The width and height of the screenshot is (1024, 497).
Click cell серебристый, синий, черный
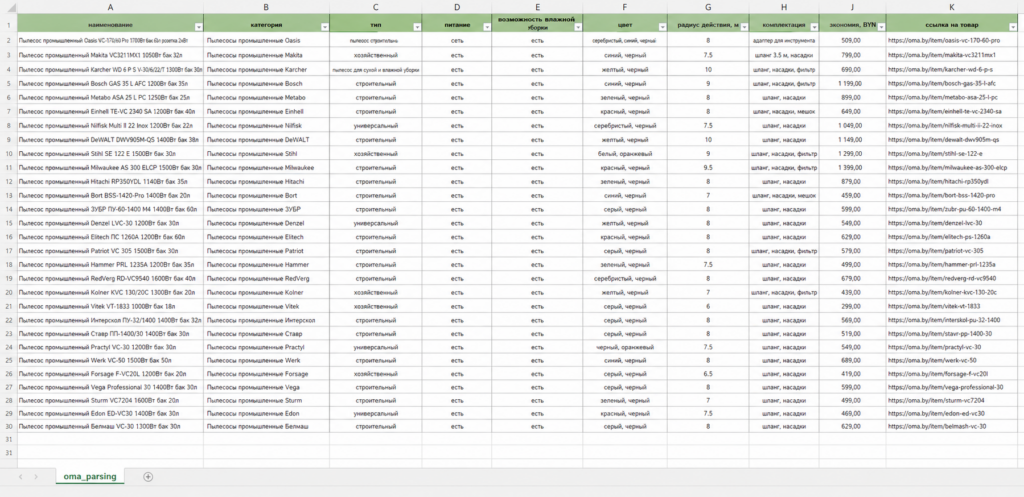click(x=625, y=40)
